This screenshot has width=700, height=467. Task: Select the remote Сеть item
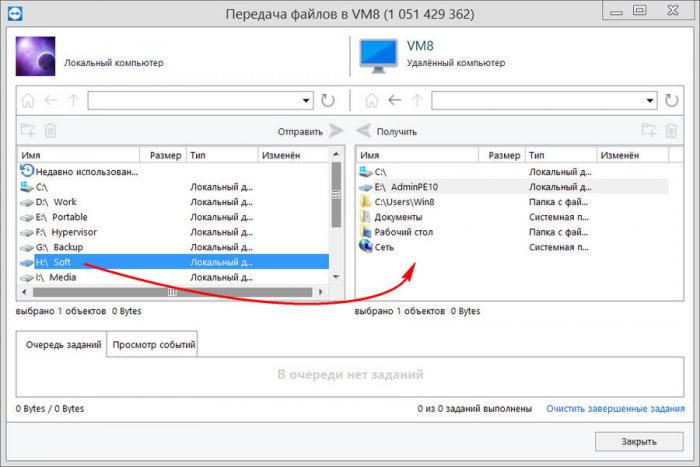point(513,247)
